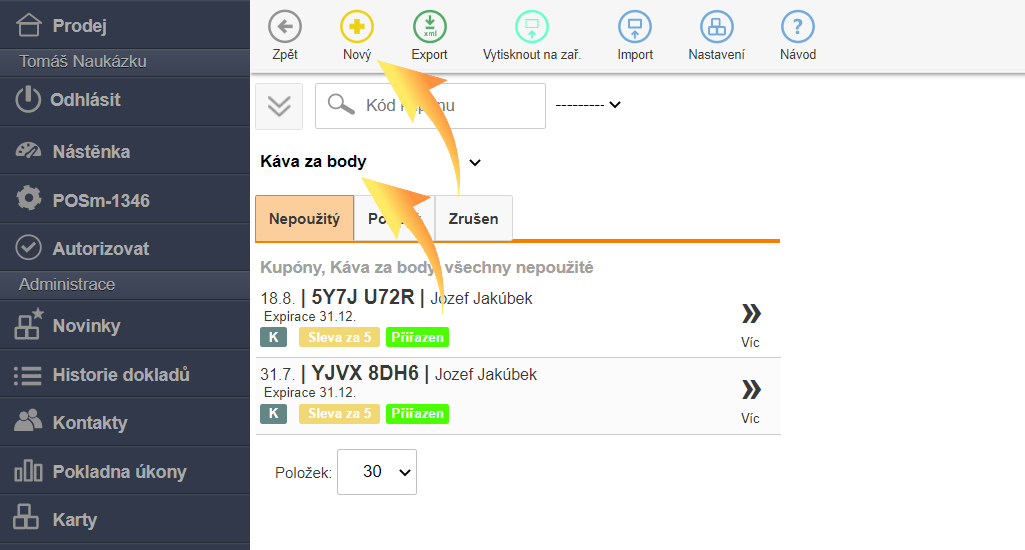Open the dashed dropdown next to search
Image resolution: width=1025 pixels, height=550 pixels.
click(x=588, y=105)
